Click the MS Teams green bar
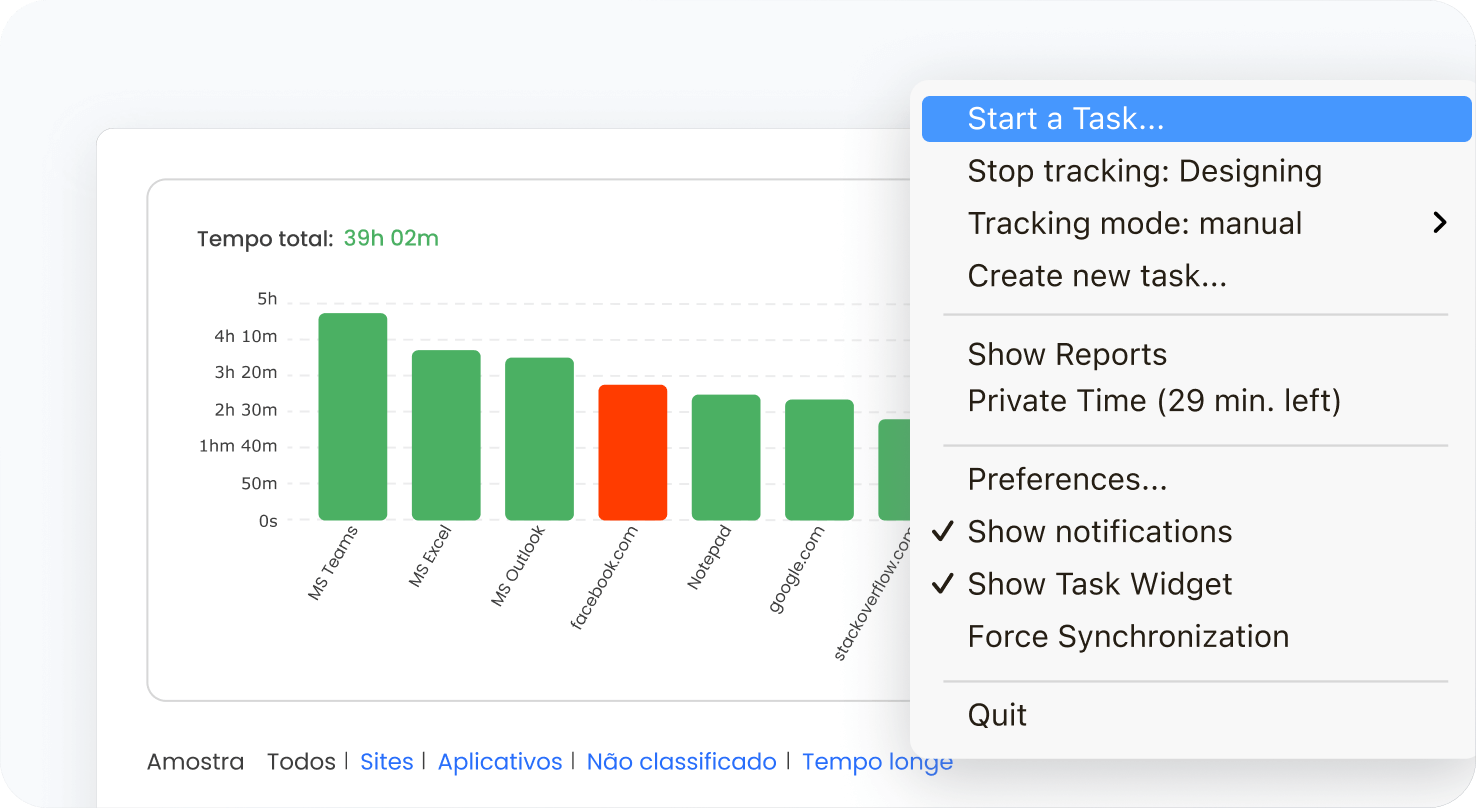 pos(352,417)
